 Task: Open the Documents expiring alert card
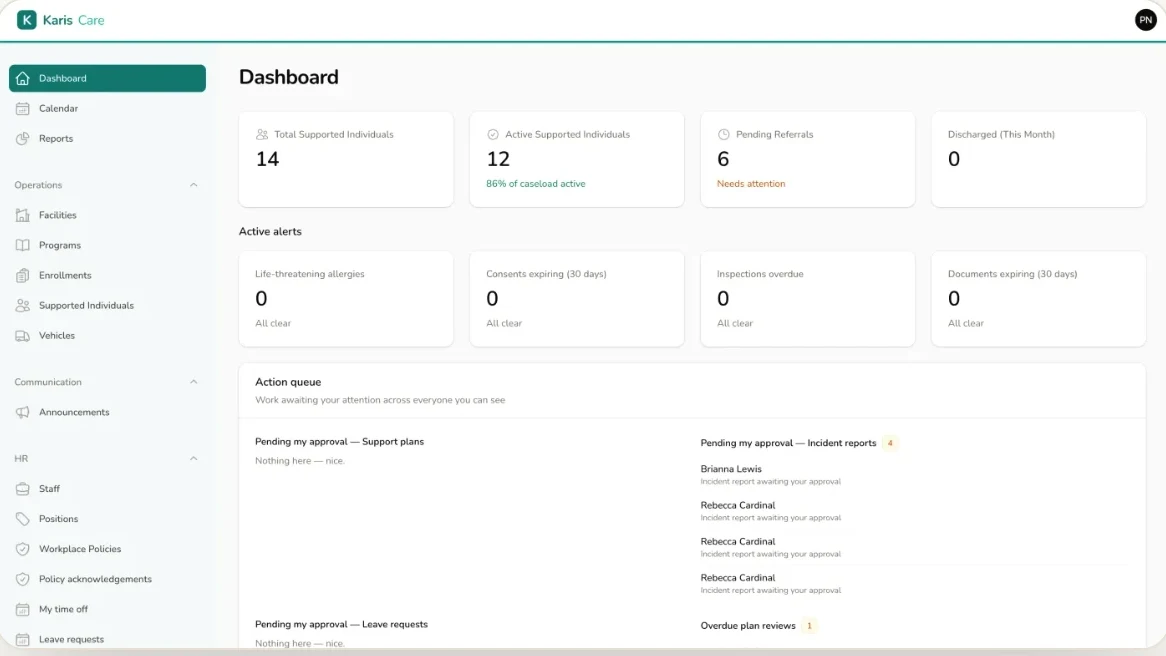click(x=1039, y=299)
